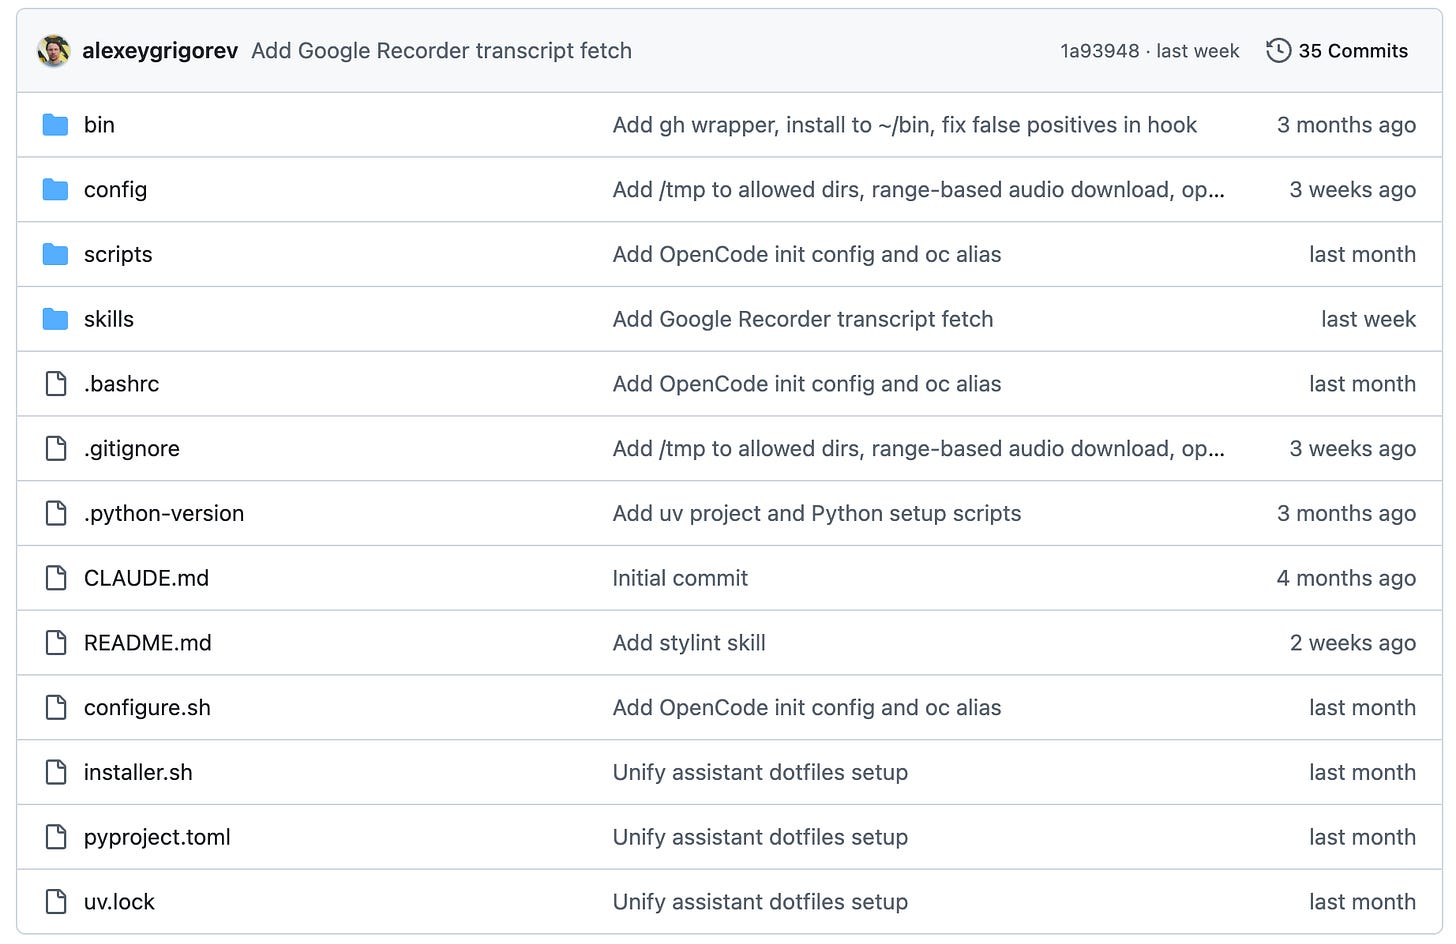Open the .gitignore file

(132, 449)
